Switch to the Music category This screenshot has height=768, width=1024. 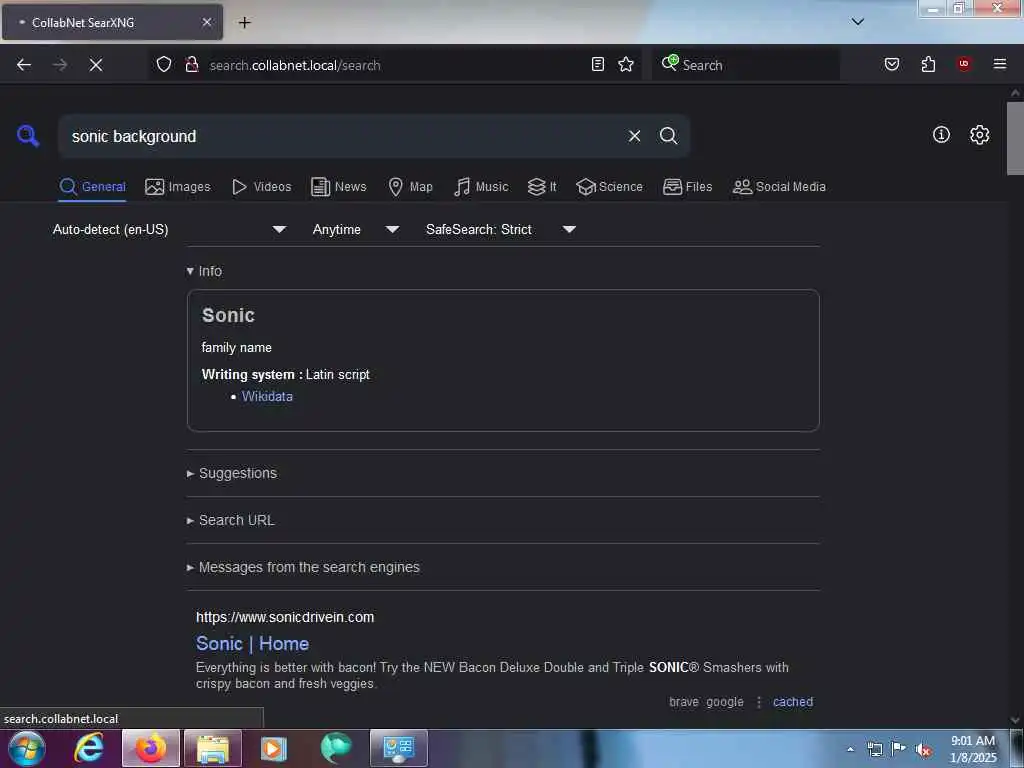tap(481, 187)
